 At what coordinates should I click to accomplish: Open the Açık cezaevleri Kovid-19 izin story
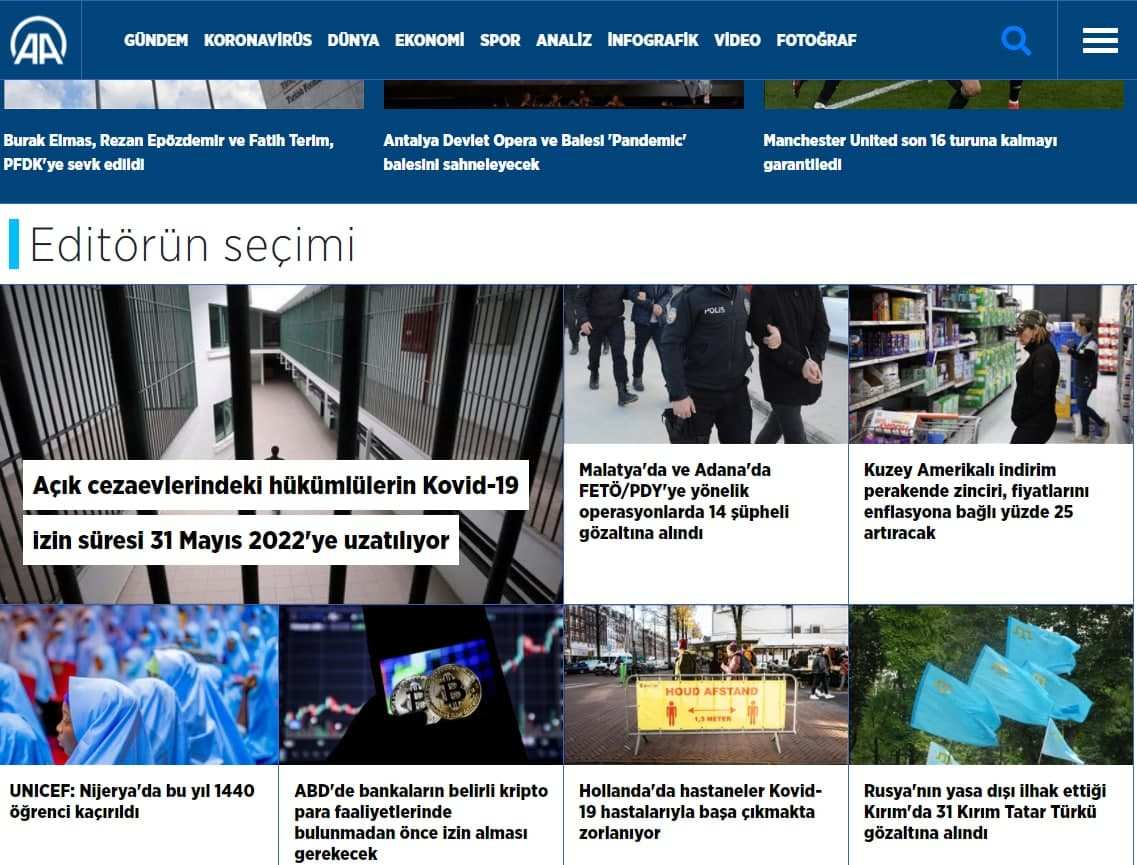pyautogui.click(x=275, y=513)
